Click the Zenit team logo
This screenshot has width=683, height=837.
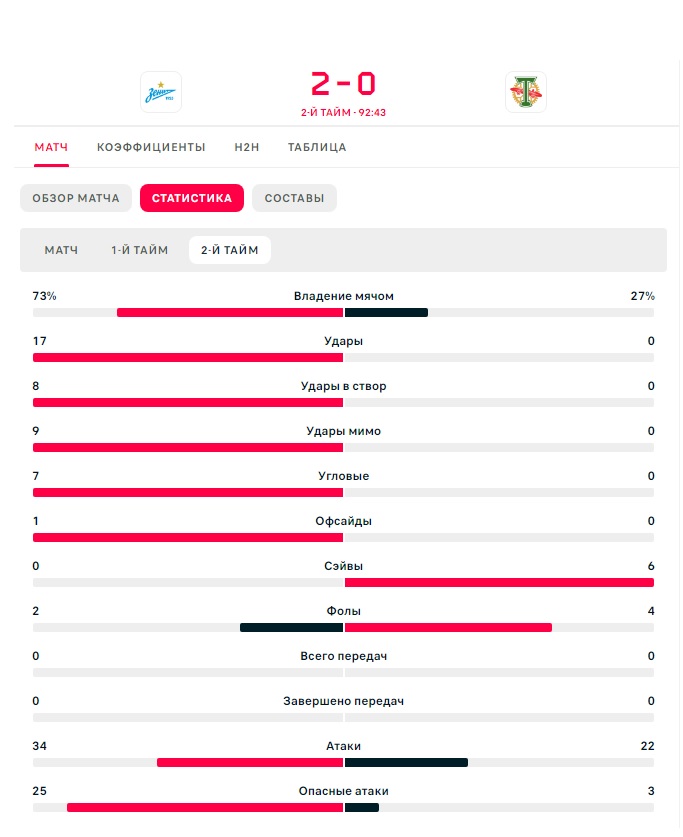pos(161,92)
